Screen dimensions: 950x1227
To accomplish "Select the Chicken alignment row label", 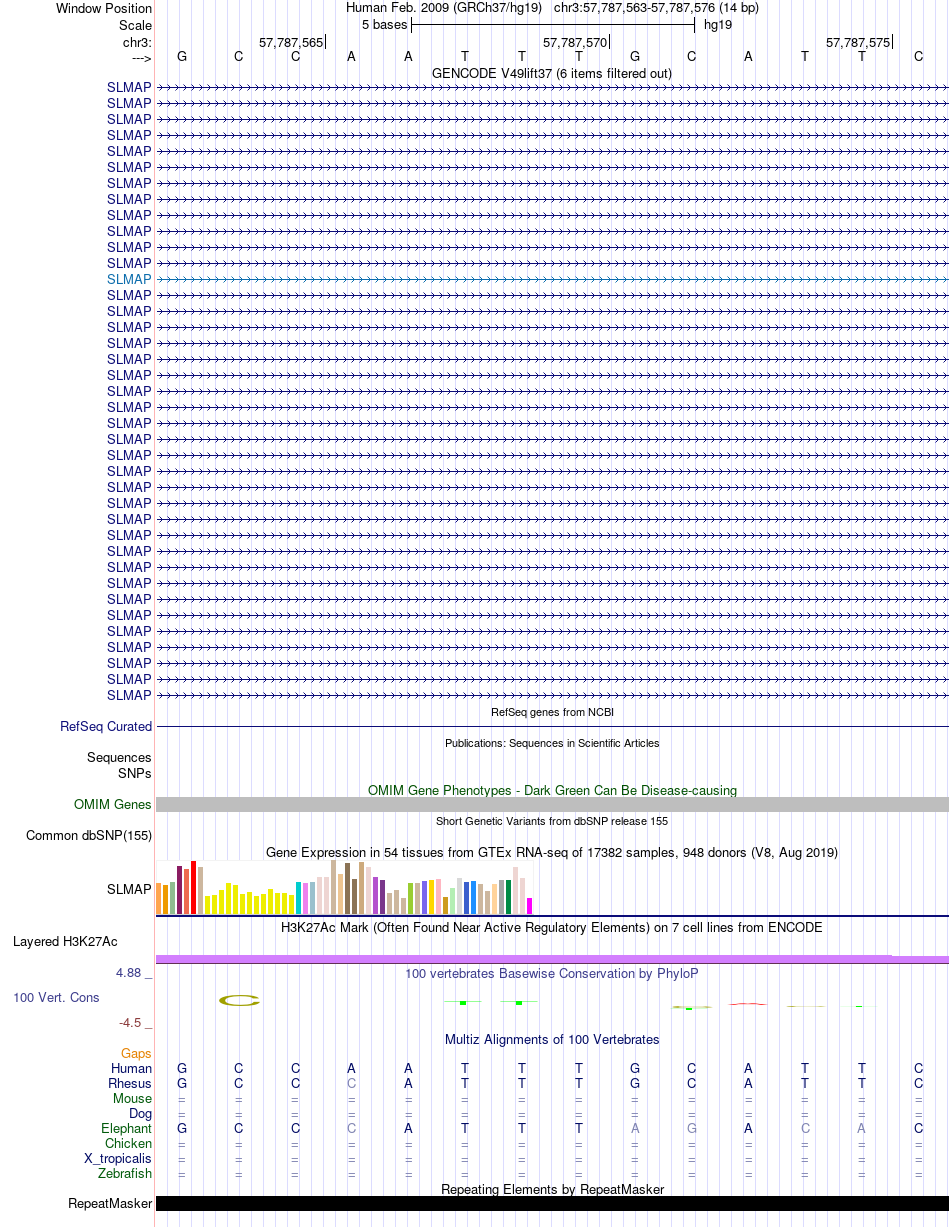I will tap(128, 1143).
